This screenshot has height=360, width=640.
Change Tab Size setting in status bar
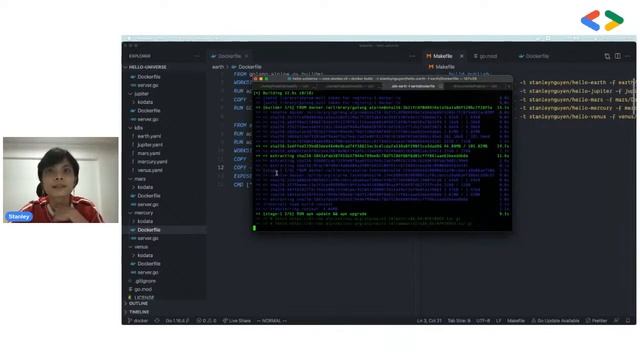(459, 321)
